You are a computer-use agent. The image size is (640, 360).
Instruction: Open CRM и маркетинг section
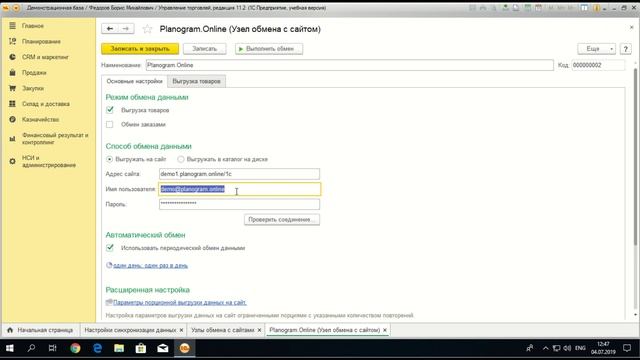click(x=45, y=57)
